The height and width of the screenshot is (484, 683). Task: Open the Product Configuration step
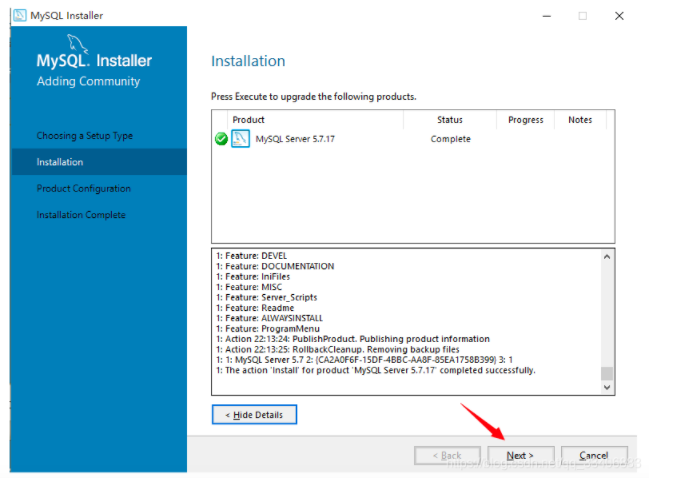(x=84, y=188)
